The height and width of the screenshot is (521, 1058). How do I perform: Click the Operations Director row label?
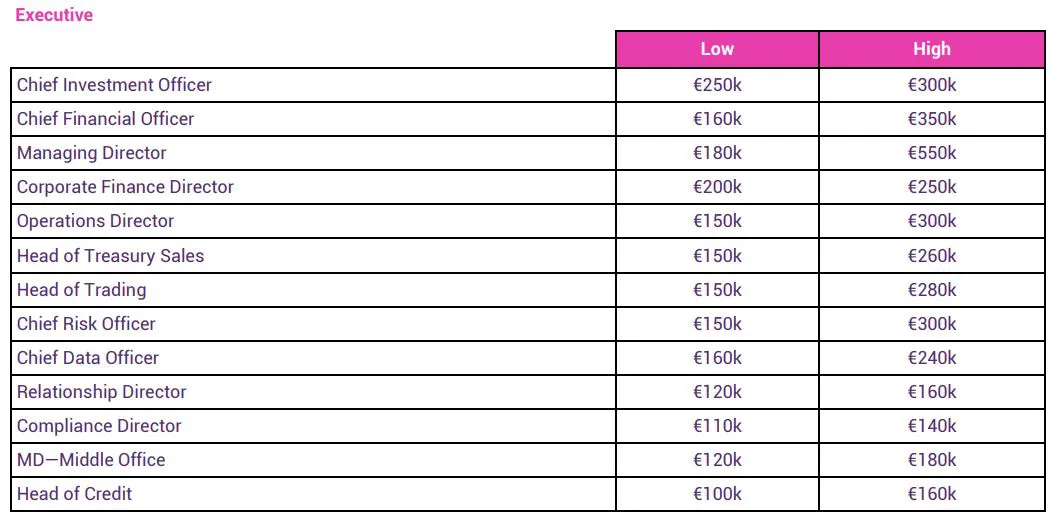click(x=95, y=221)
